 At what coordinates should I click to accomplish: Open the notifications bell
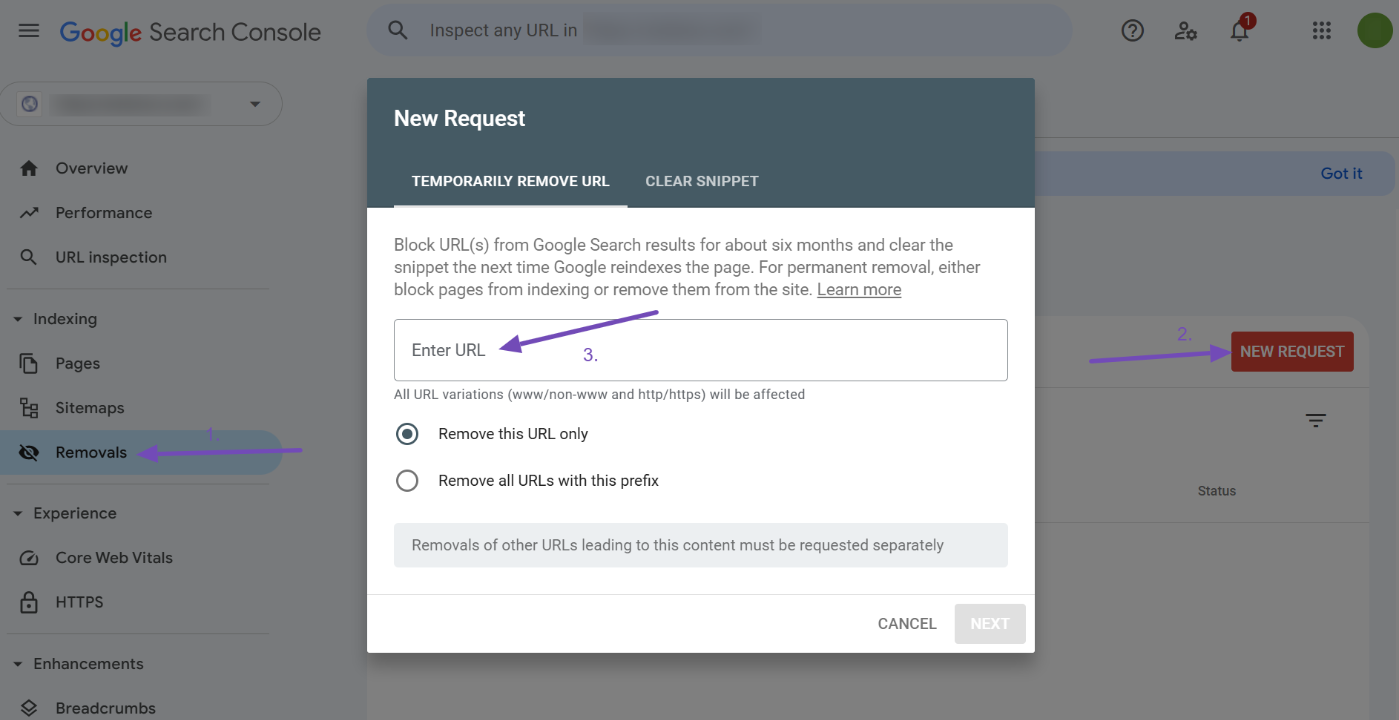[x=1240, y=31]
